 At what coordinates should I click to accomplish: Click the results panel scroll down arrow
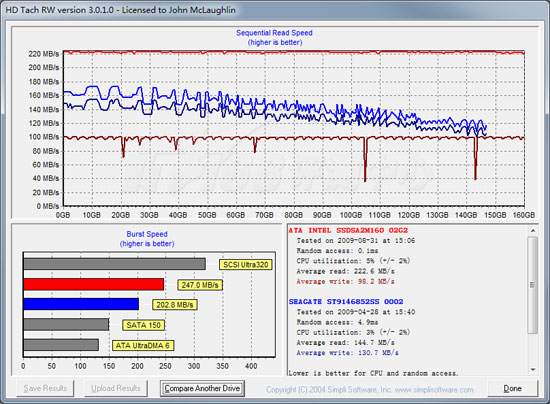pyautogui.click(x=533, y=369)
